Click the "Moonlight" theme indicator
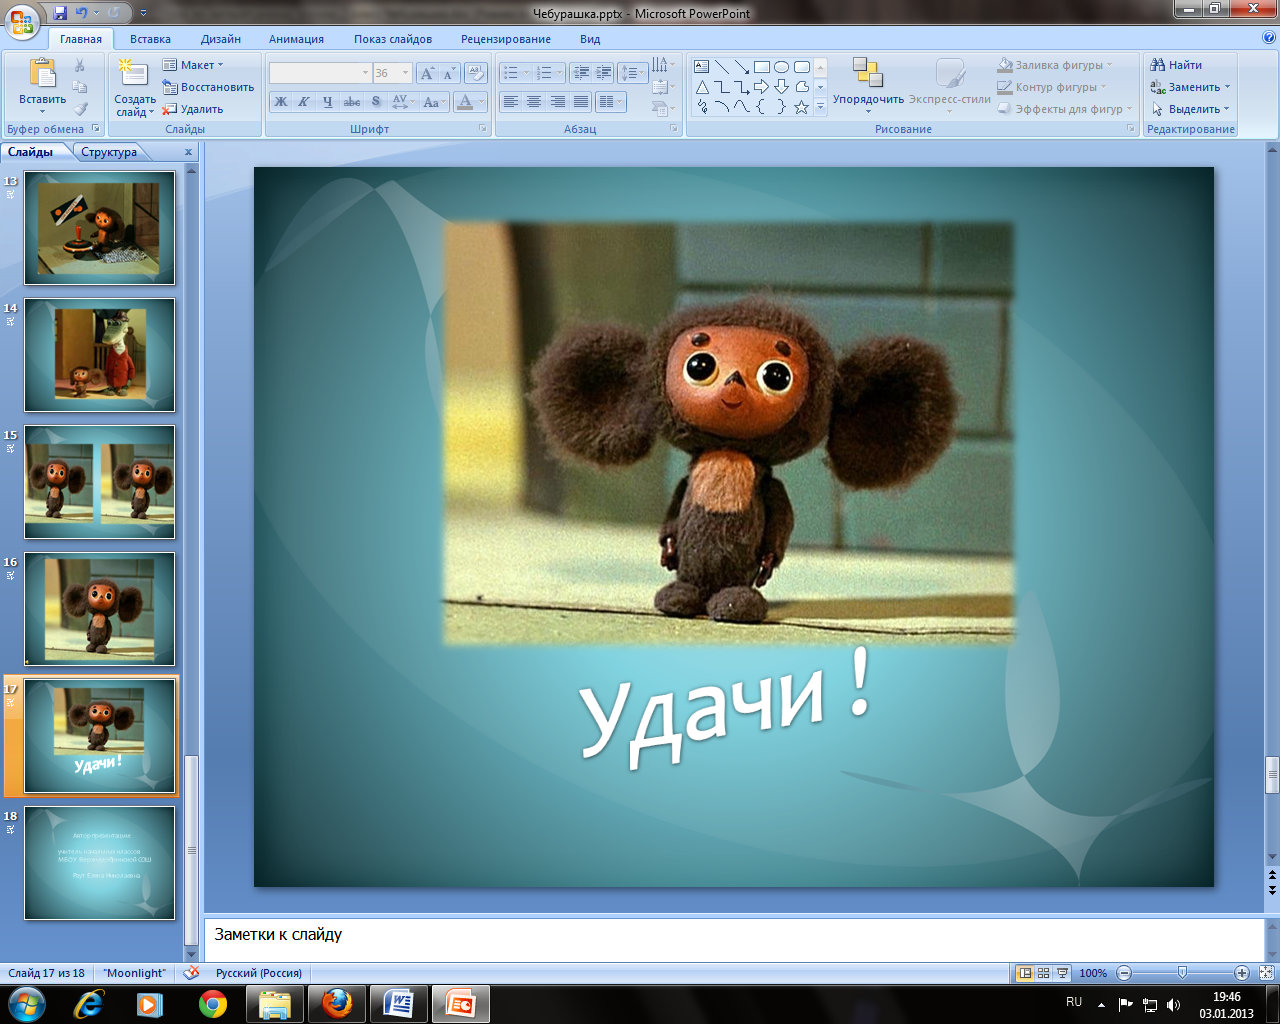The width and height of the screenshot is (1280, 1024). coord(135,973)
